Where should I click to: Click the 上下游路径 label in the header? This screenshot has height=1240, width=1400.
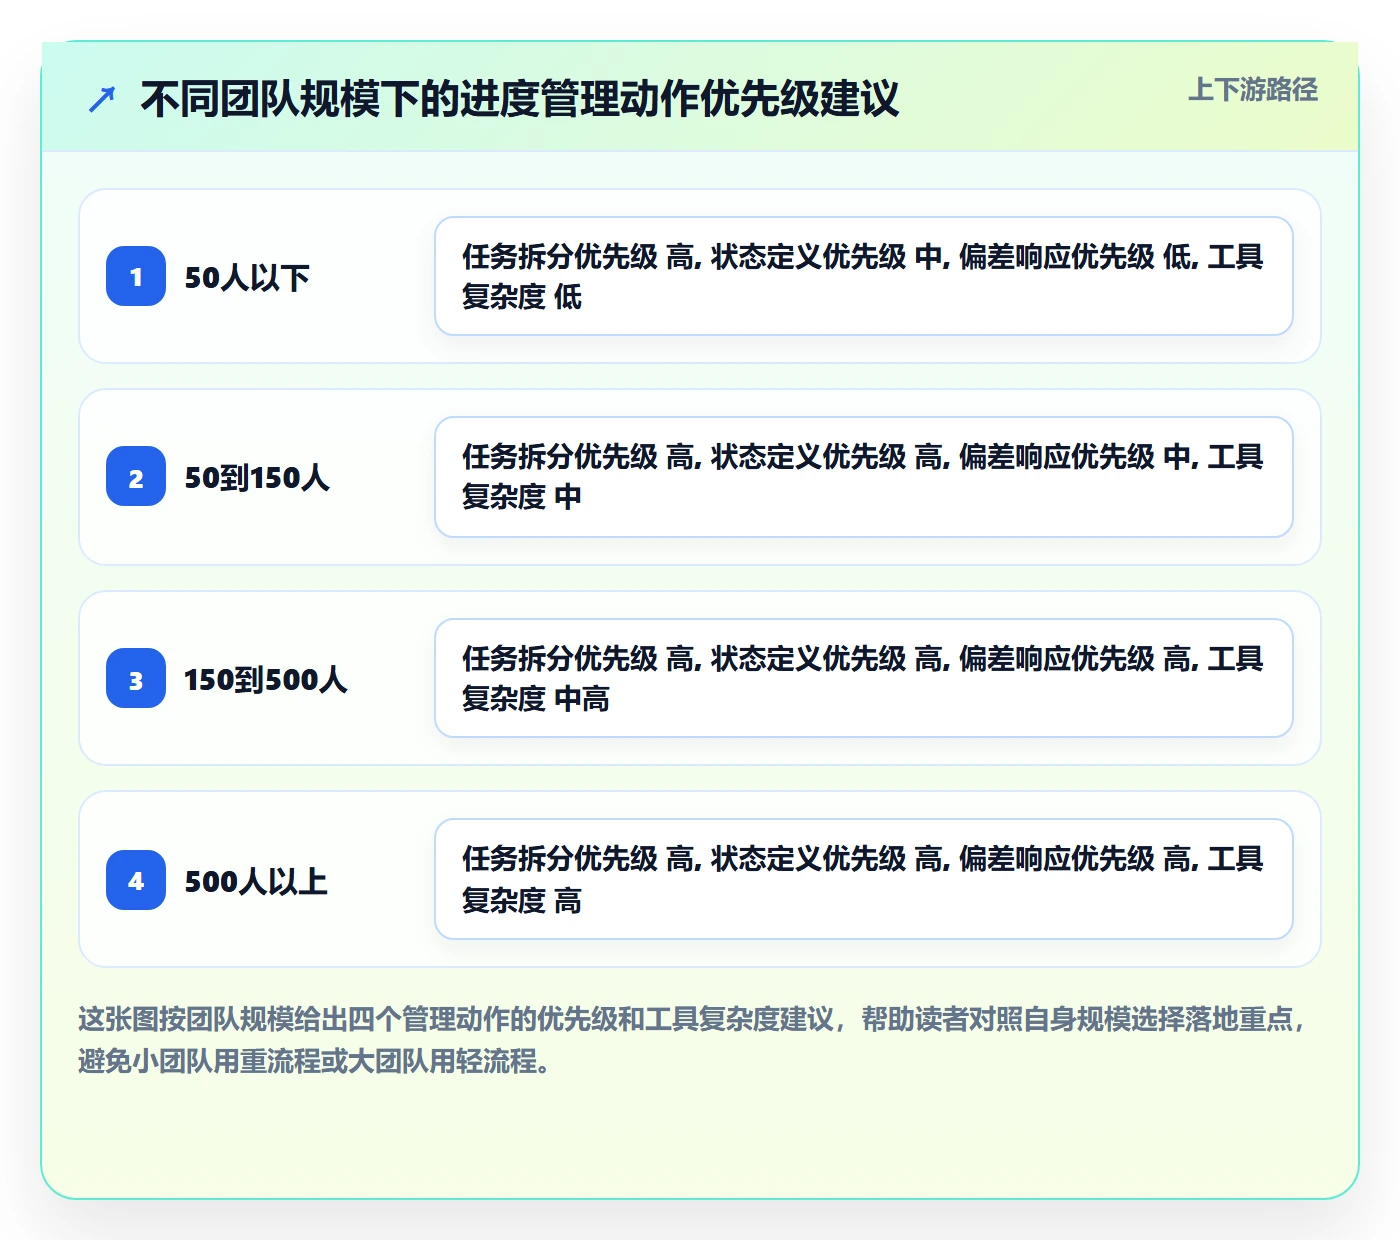pos(1253,90)
